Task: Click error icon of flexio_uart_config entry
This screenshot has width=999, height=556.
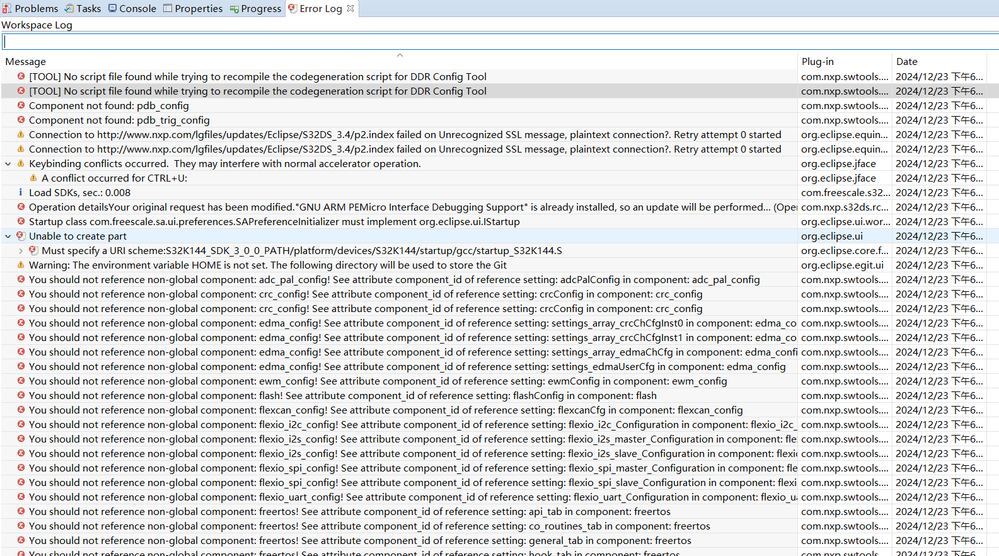Action: (x=20, y=497)
